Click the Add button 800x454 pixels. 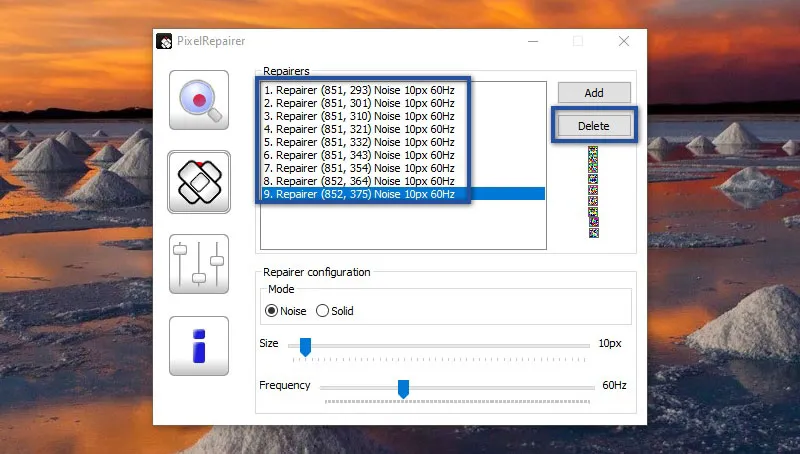click(x=594, y=93)
